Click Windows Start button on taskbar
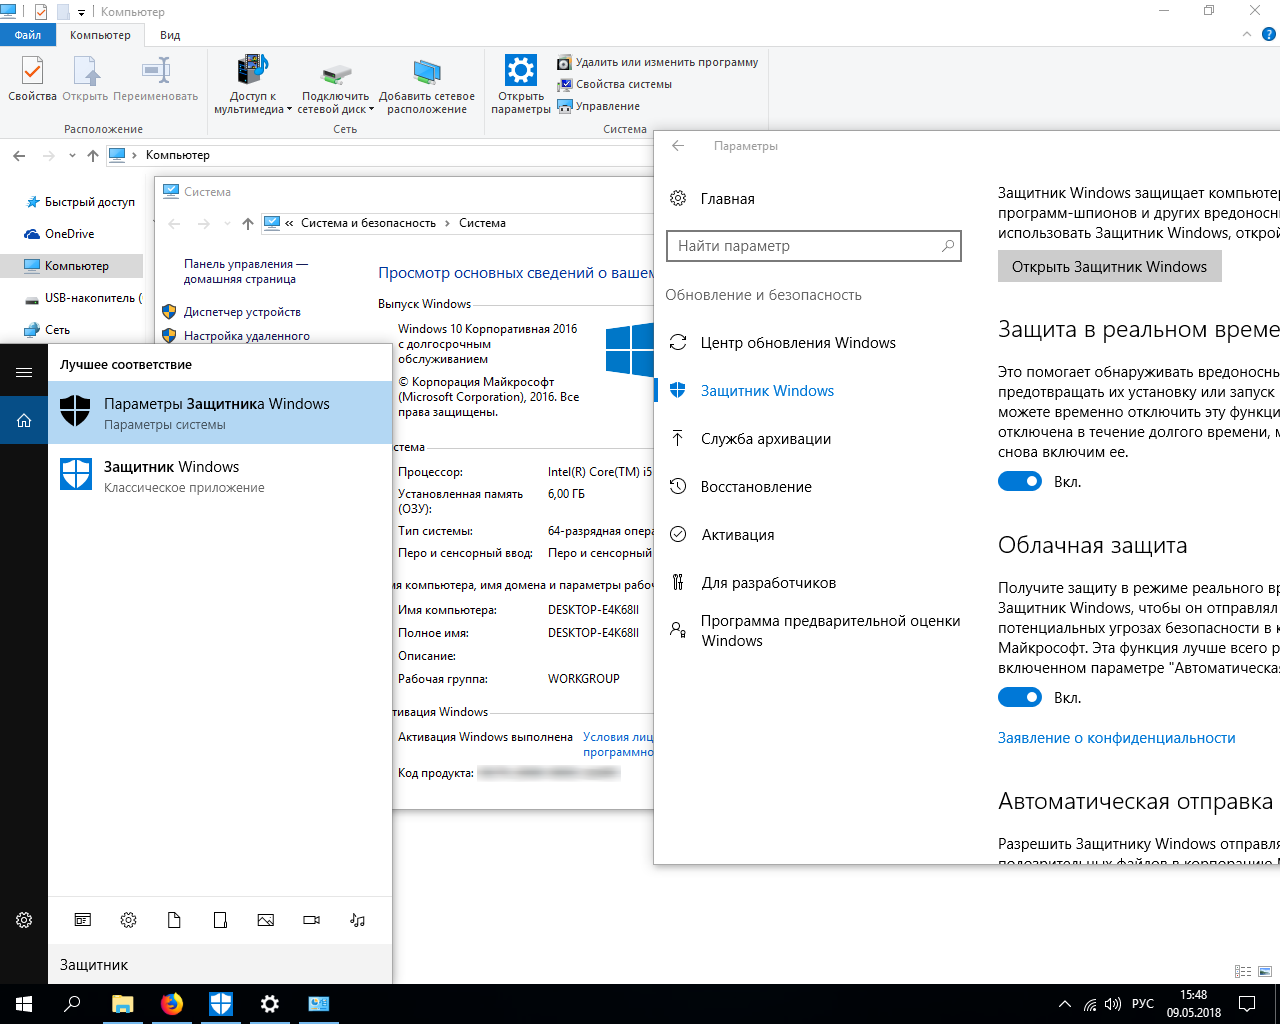 coord(24,1004)
